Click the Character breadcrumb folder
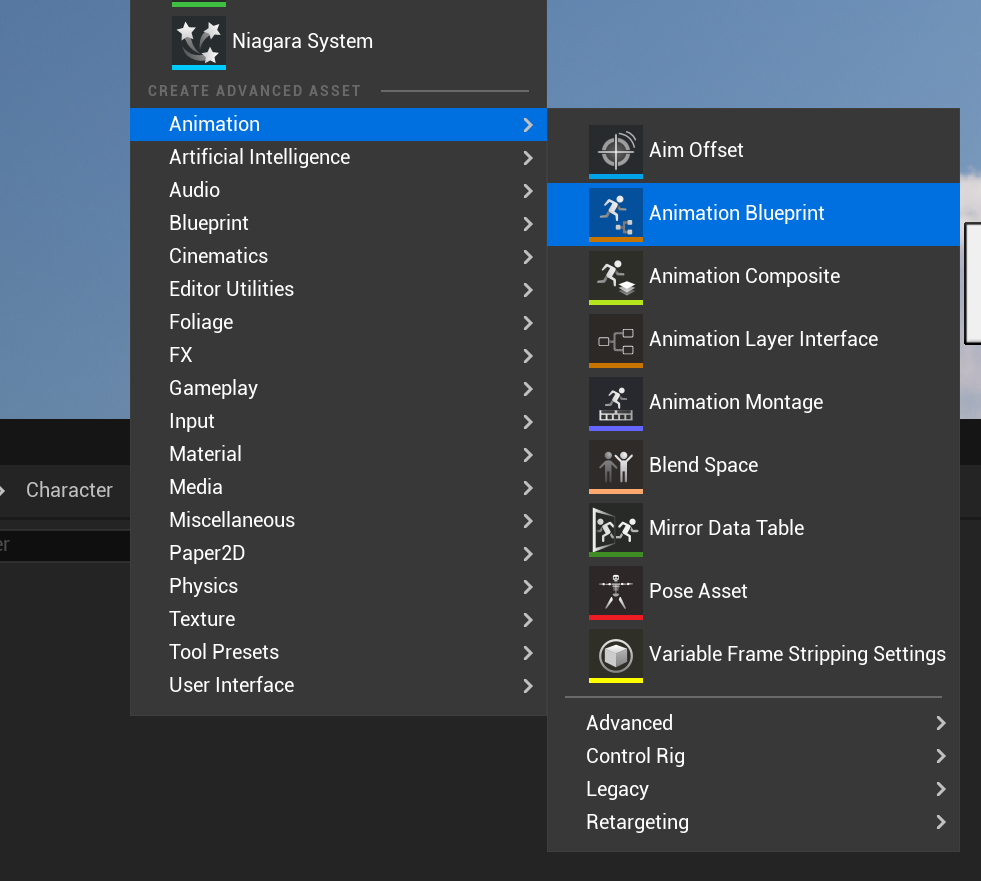This screenshot has height=881, width=981. click(x=69, y=490)
